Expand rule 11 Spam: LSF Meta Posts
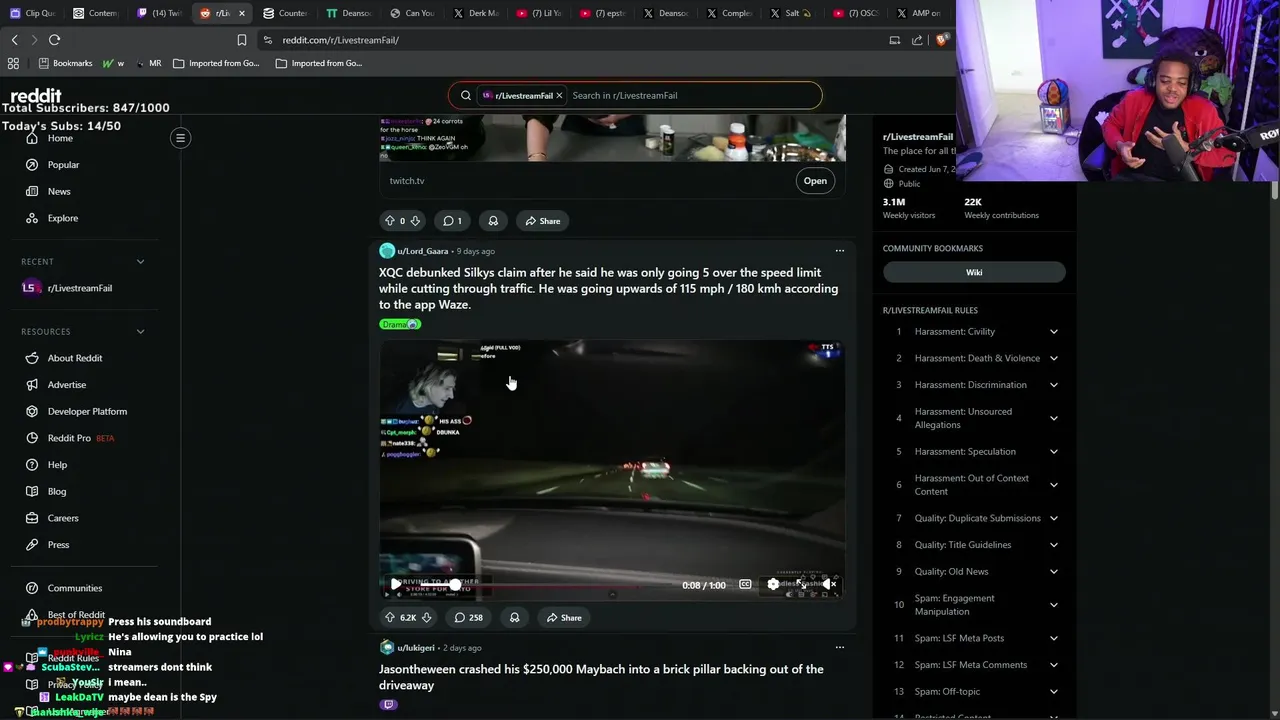This screenshot has height=720, width=1280. pos(1053,638)
